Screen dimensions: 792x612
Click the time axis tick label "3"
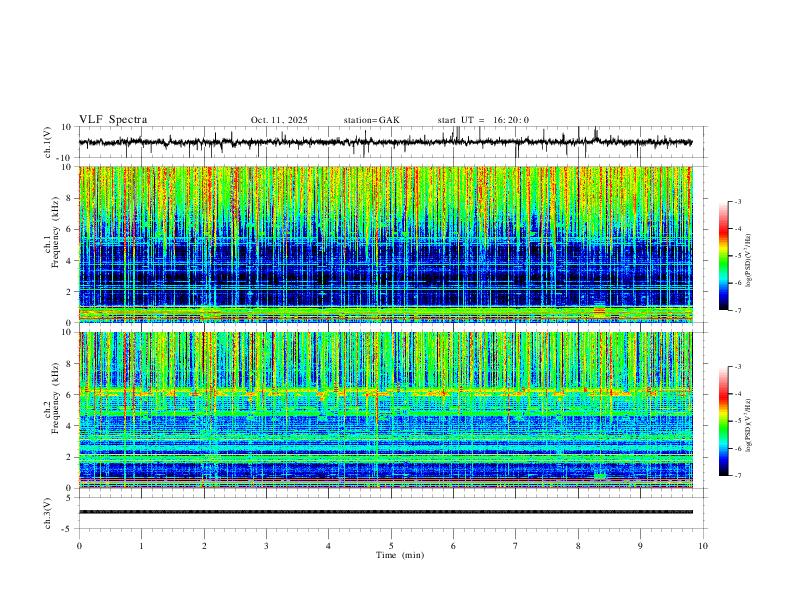point(266,546)
